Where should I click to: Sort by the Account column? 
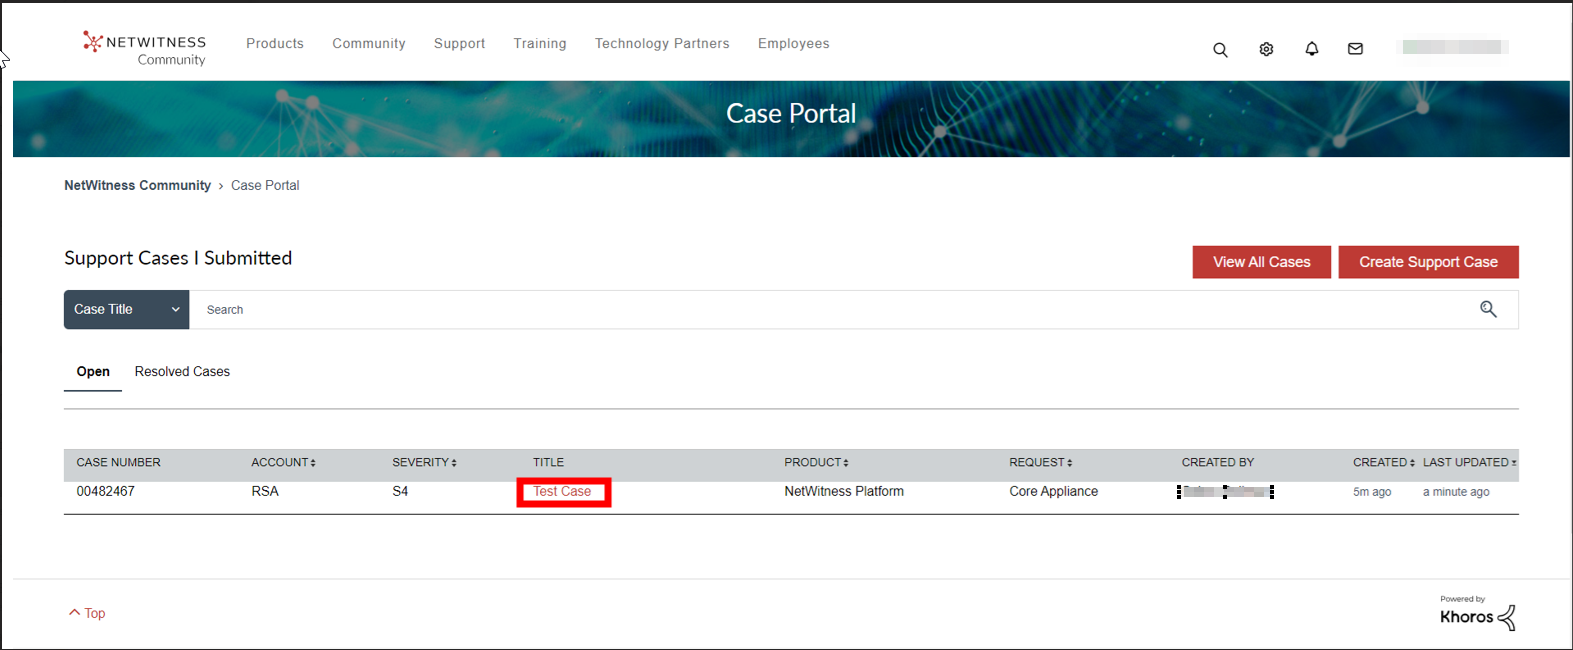pyautogui.click(x=283, y=462)
